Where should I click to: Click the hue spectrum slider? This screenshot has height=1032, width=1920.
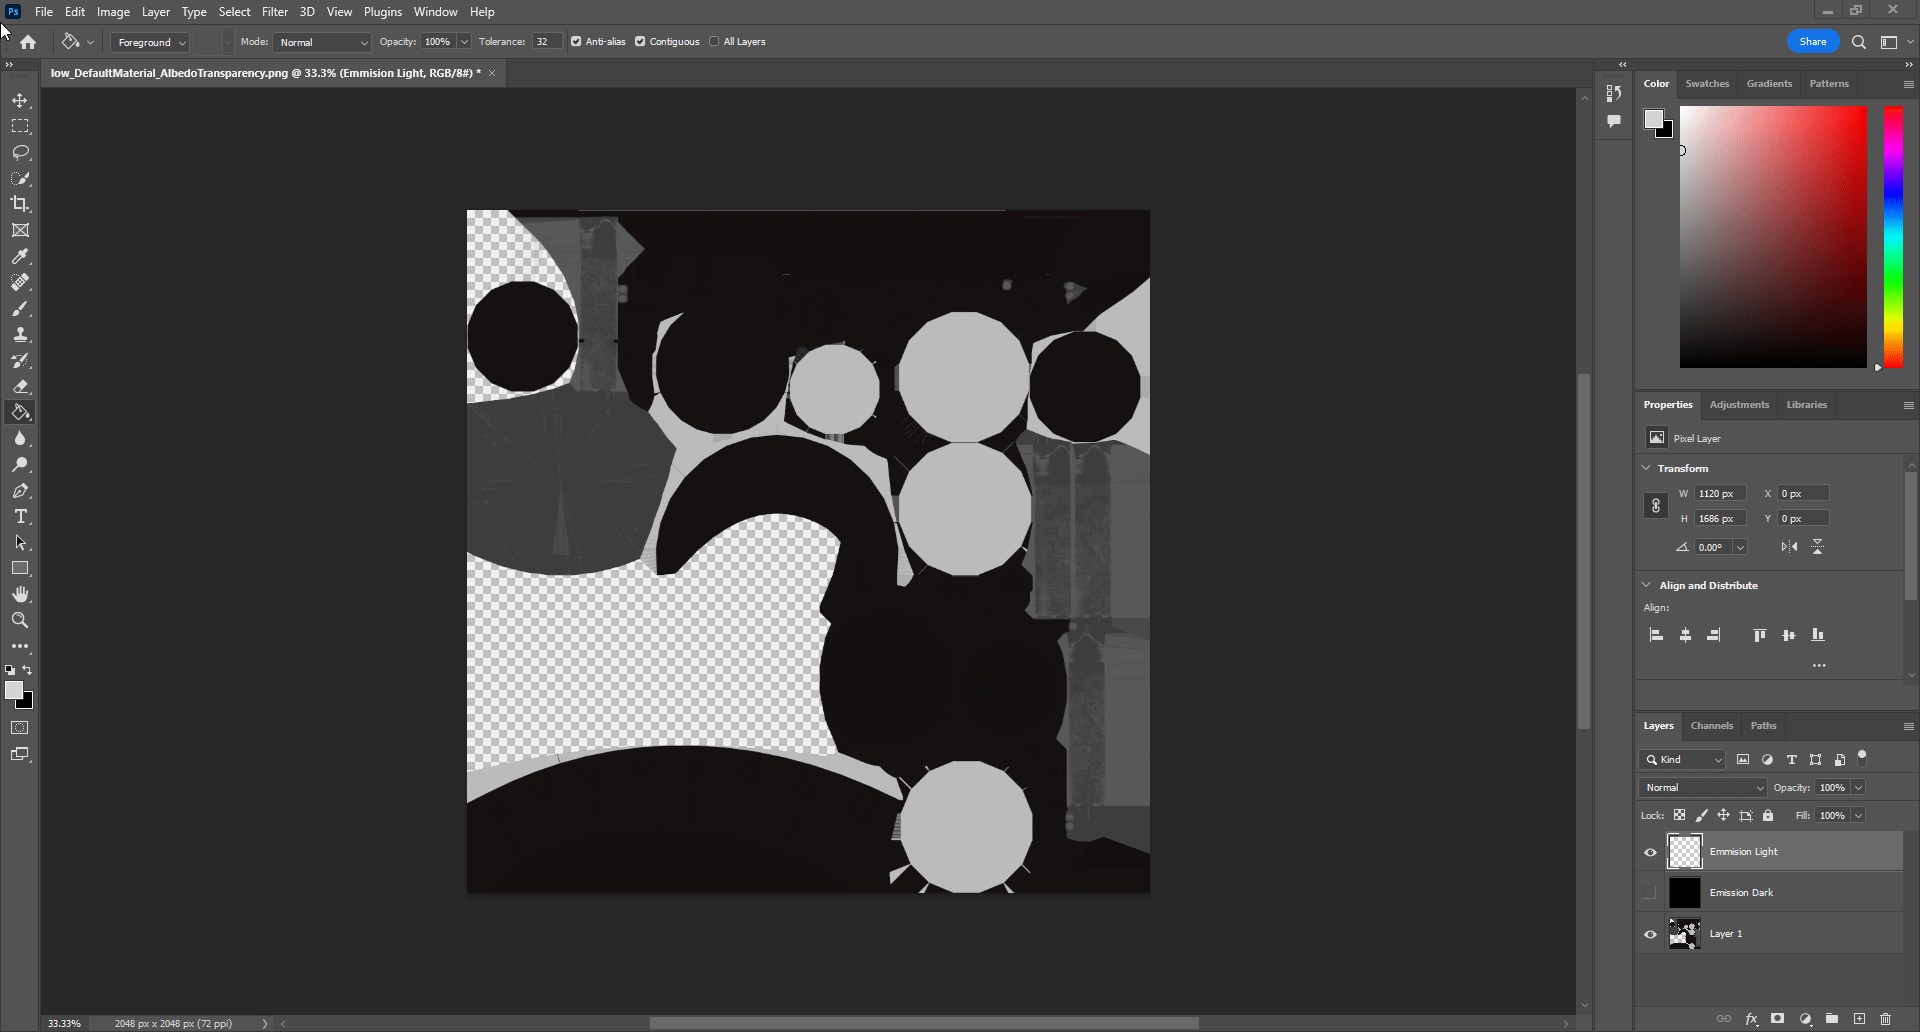pos(1893,237)
